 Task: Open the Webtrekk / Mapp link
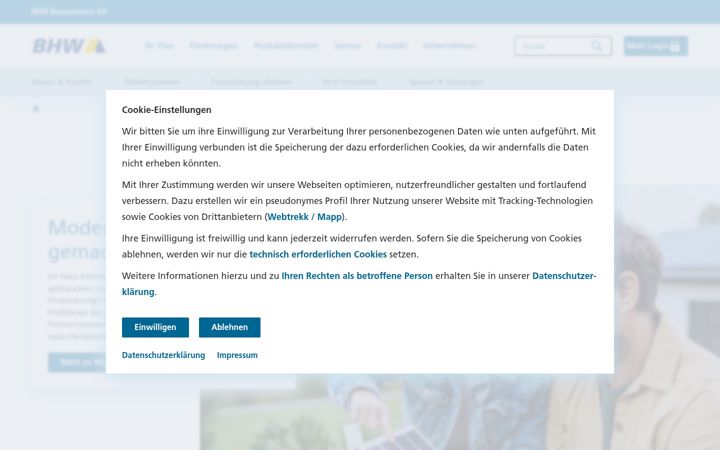(x=305, y=217)
